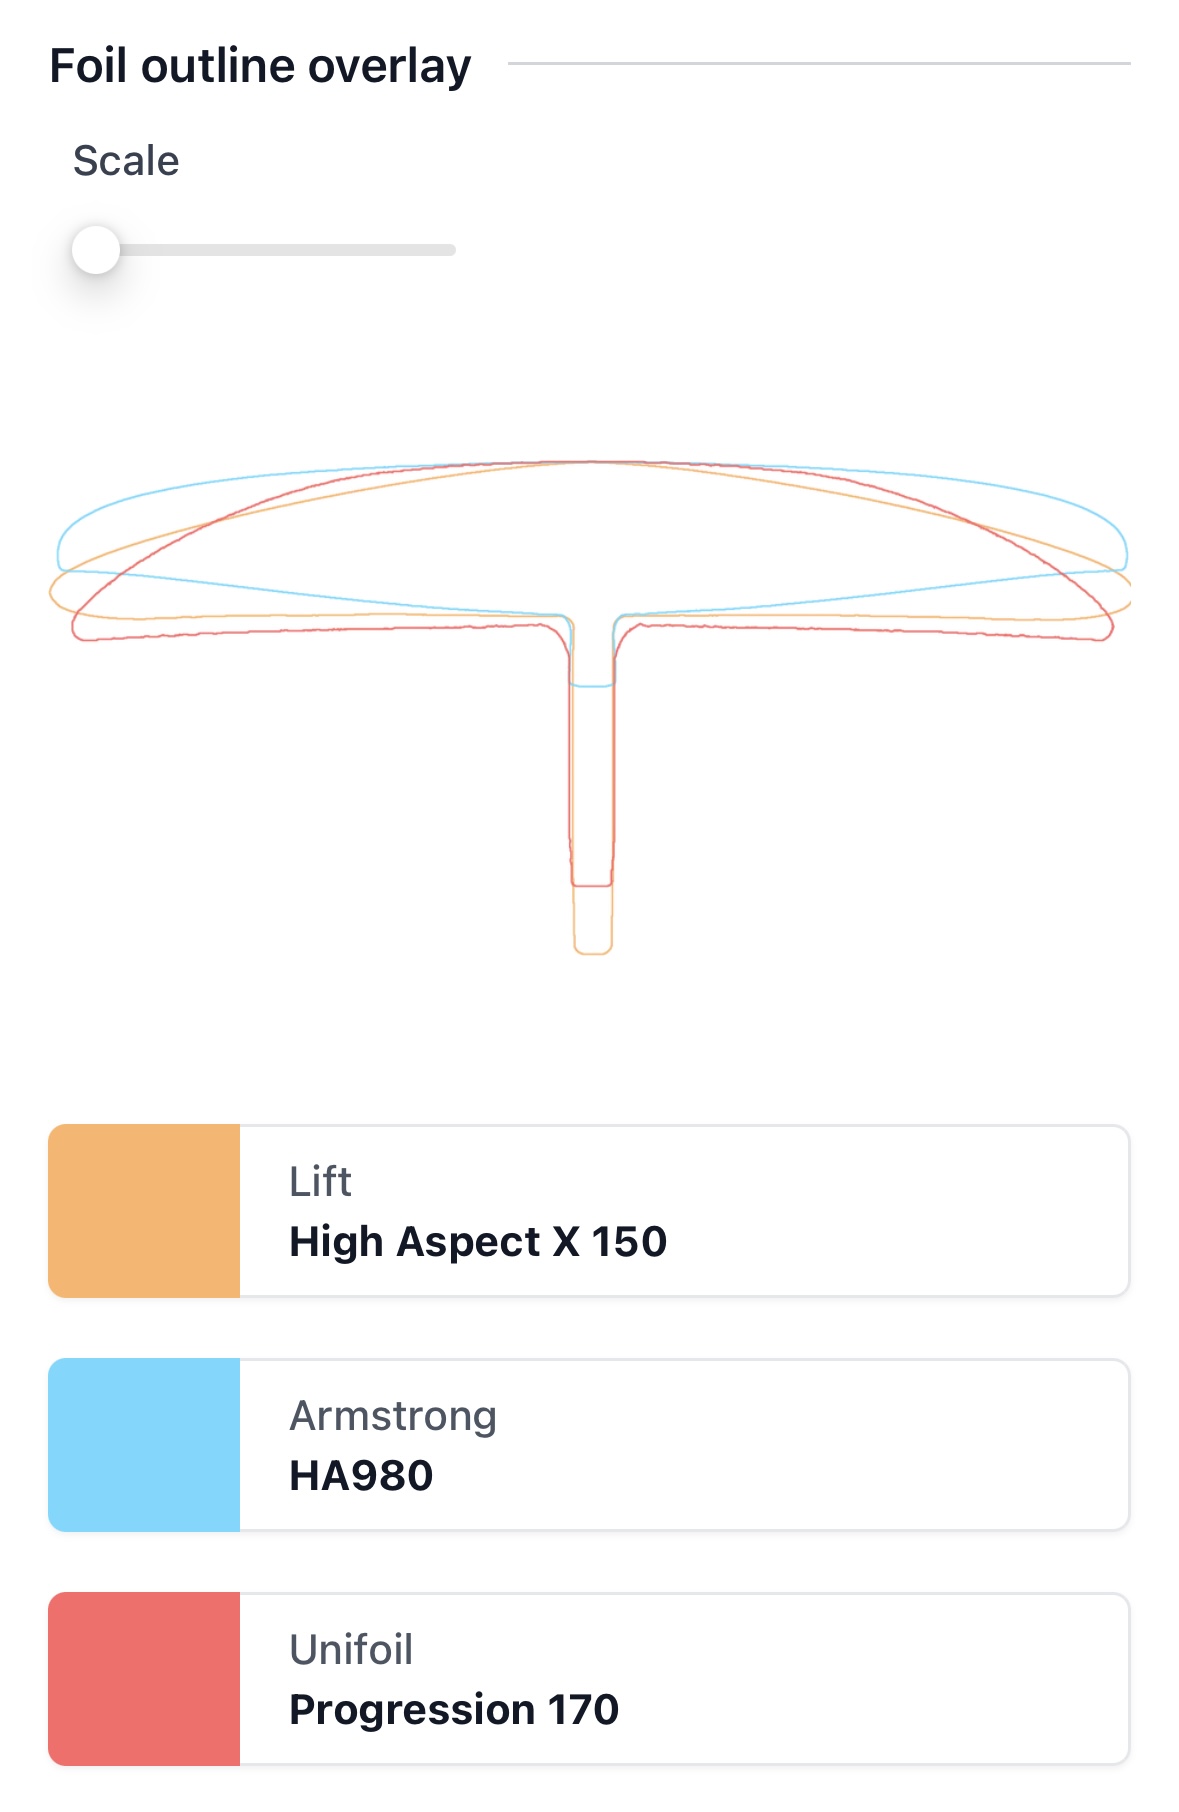Click the Unifoil brand label

click(351, 1650)
